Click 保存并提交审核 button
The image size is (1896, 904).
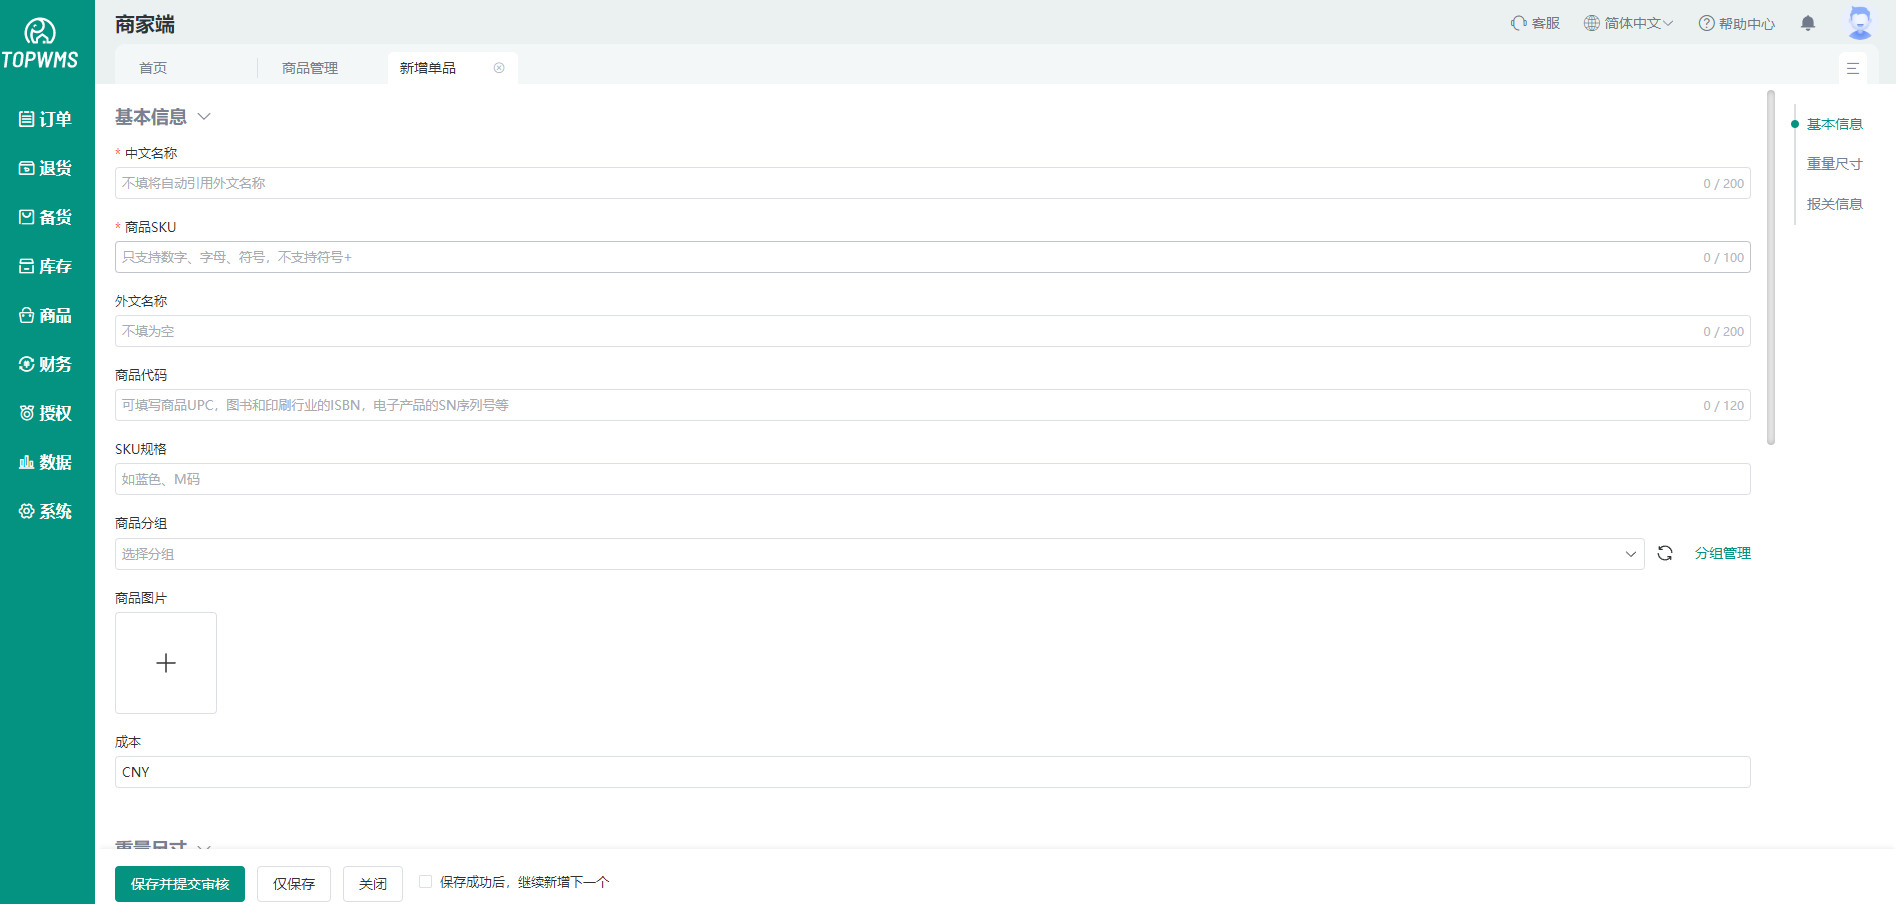[180, 884]
